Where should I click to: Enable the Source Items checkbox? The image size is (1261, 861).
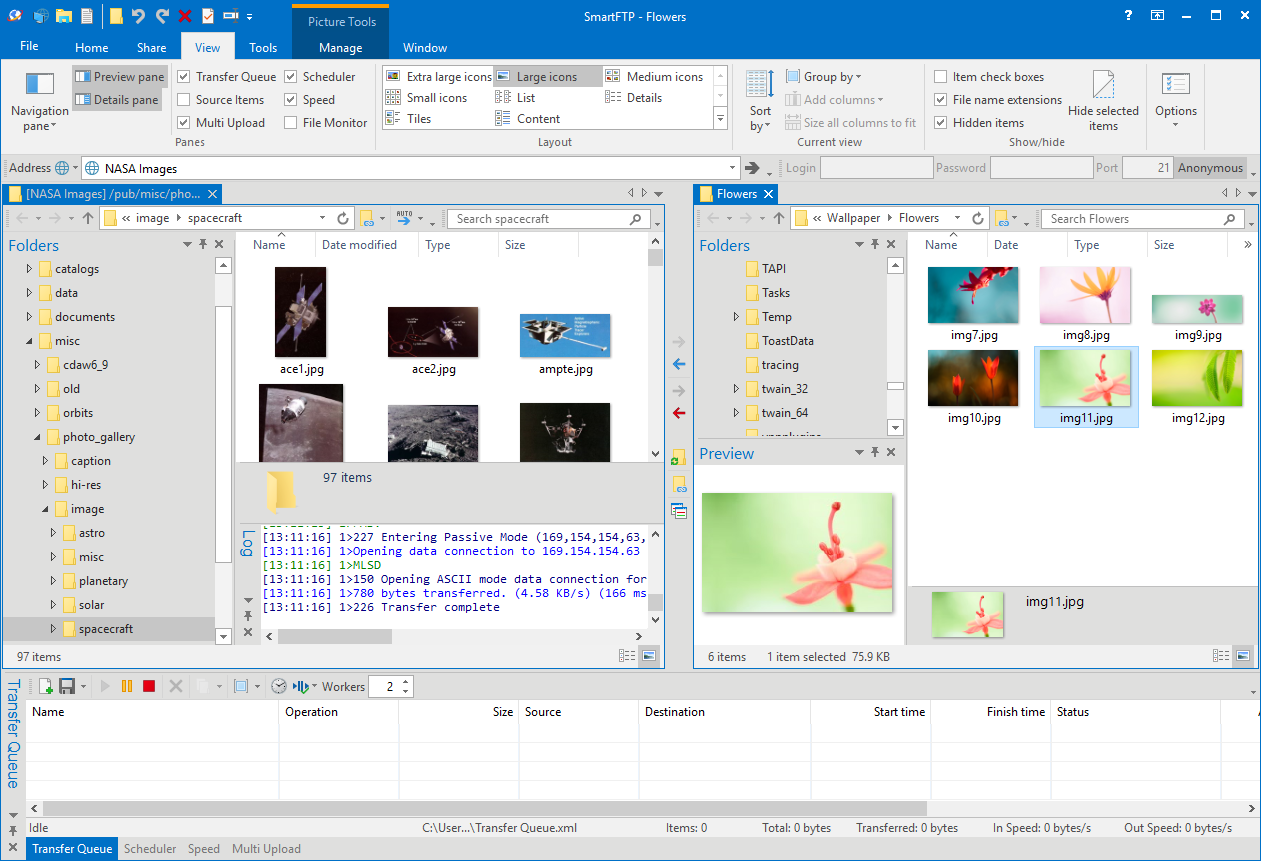click(x=185, y=99)
